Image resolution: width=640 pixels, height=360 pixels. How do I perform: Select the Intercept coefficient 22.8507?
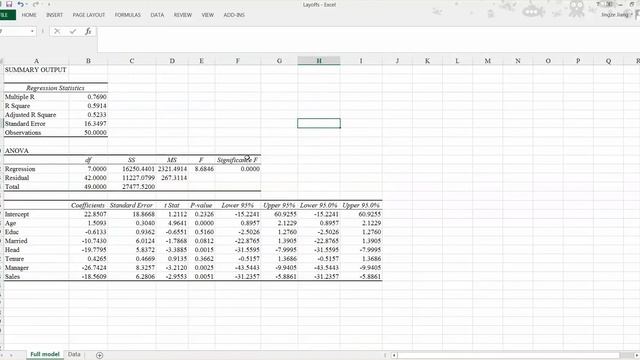pyautogui.click(x=88, y=214)
